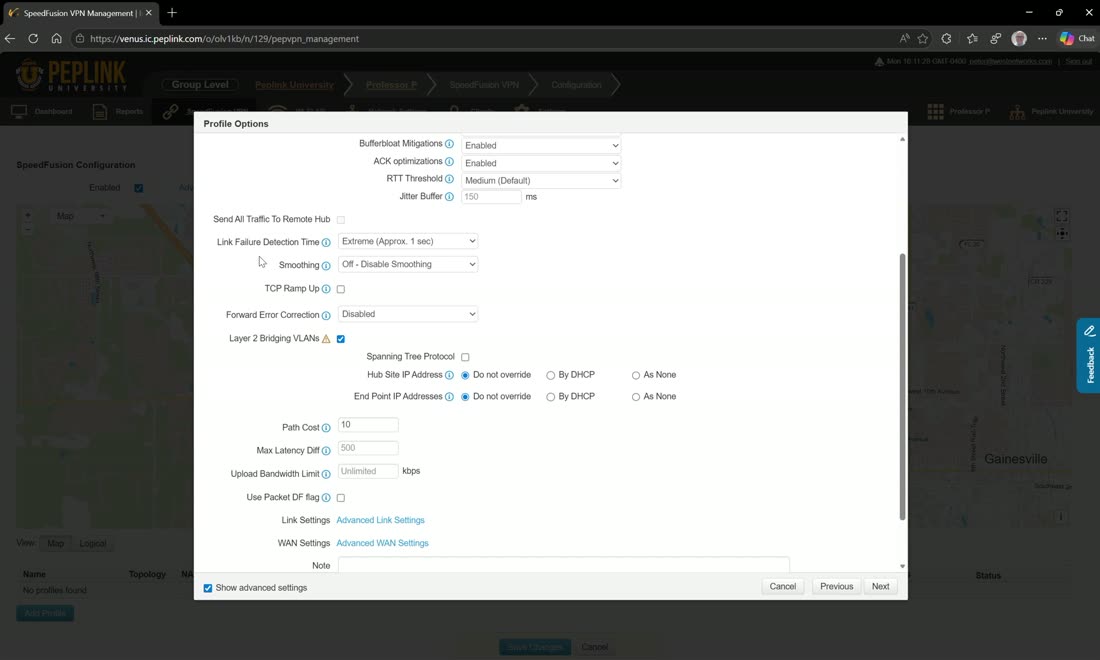Select End Point IP As None
Viewport: 1100px width, 660px height.
[636, 397]
